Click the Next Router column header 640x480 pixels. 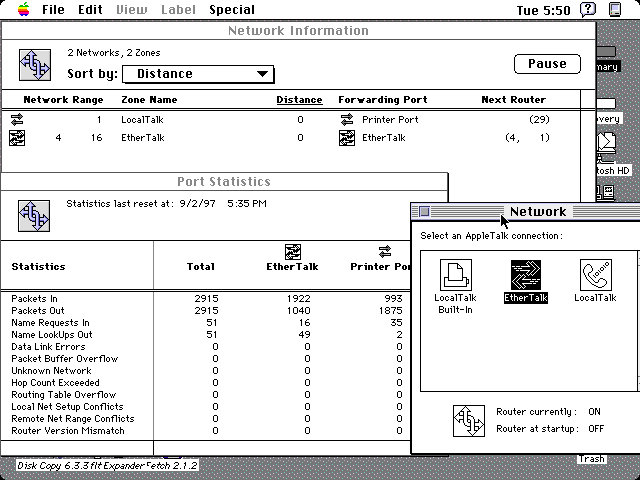pos(513,100)
